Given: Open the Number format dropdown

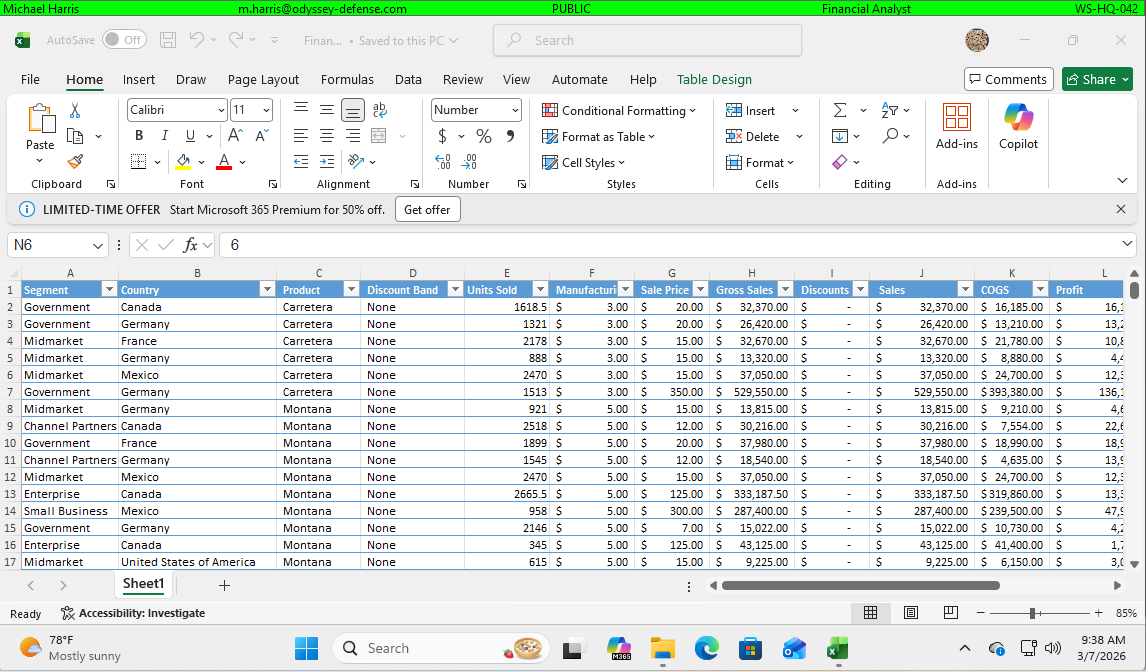Looking at the screenshot, I should [x=514, y=109].
